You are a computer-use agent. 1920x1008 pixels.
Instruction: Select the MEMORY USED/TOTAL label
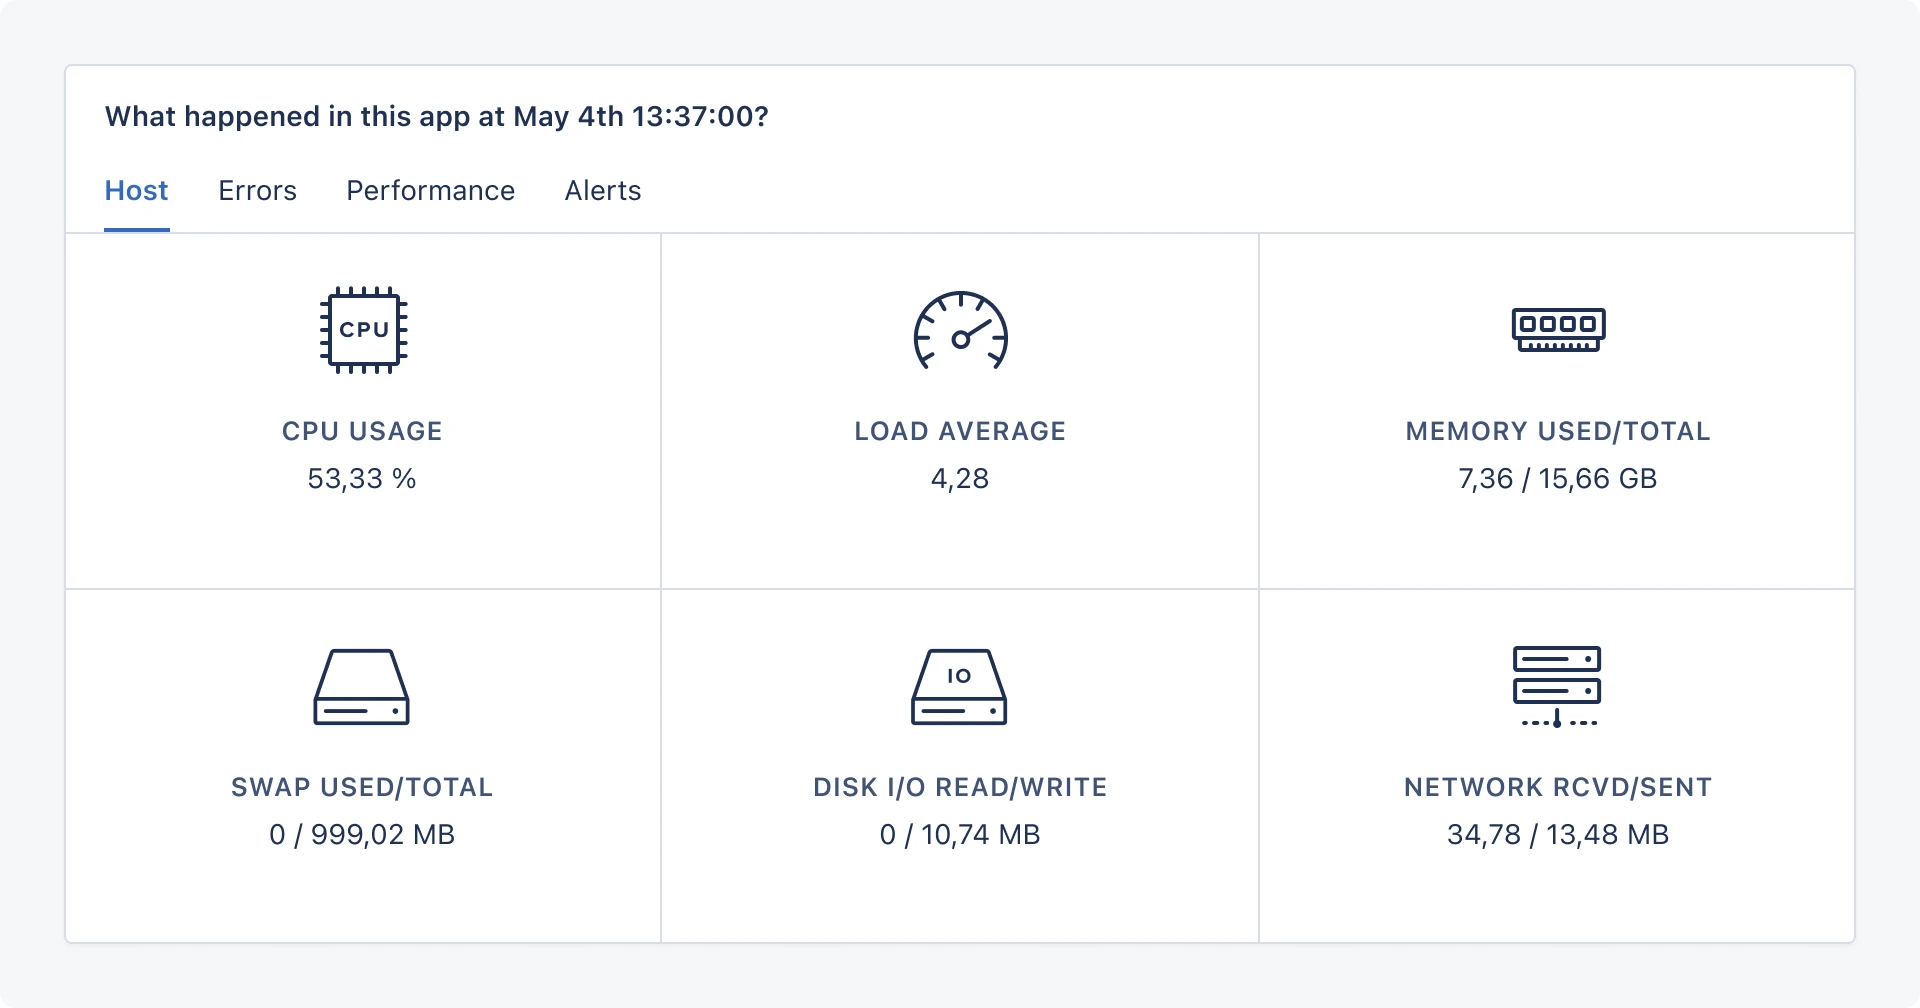pyautogui.click(x=1557, y=431)
